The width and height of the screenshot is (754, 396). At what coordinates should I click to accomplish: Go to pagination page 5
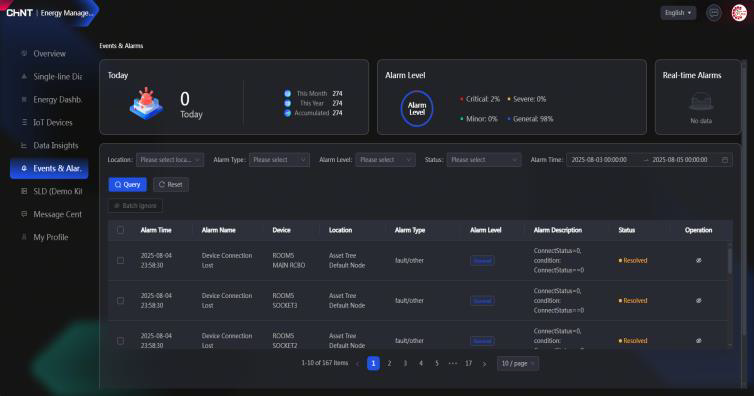point(437,363)
